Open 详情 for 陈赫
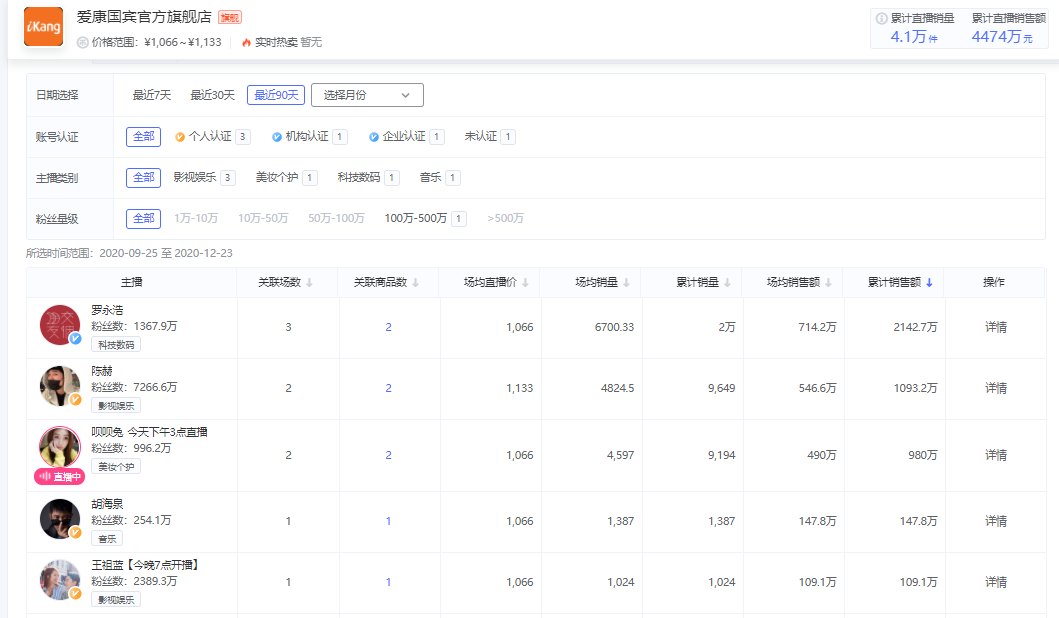 (x=996, y=388)
